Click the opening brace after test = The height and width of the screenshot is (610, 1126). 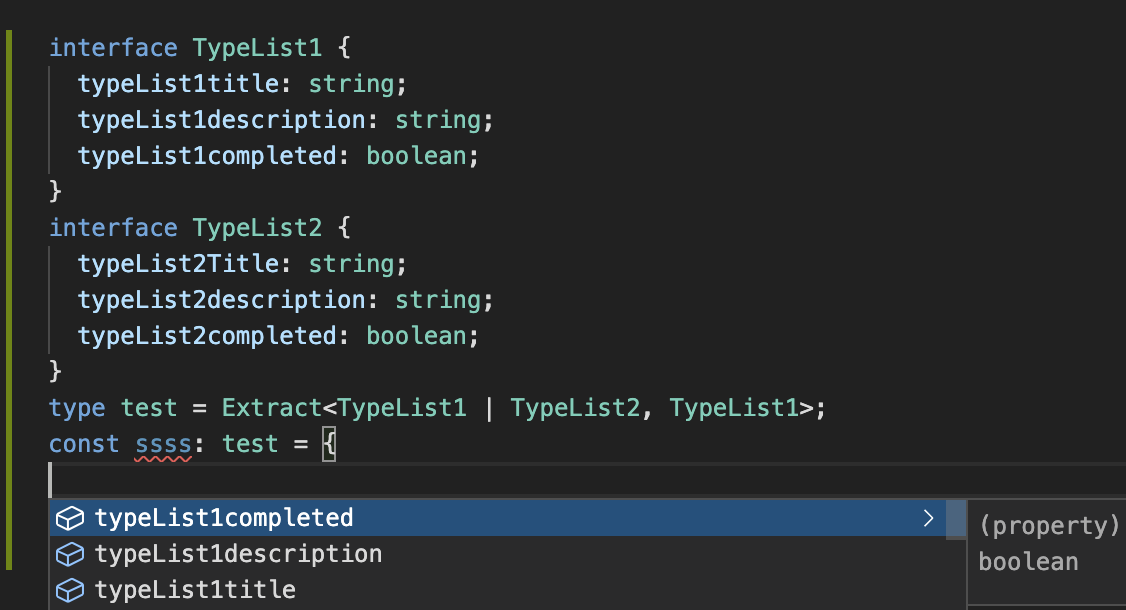[329, 444]
